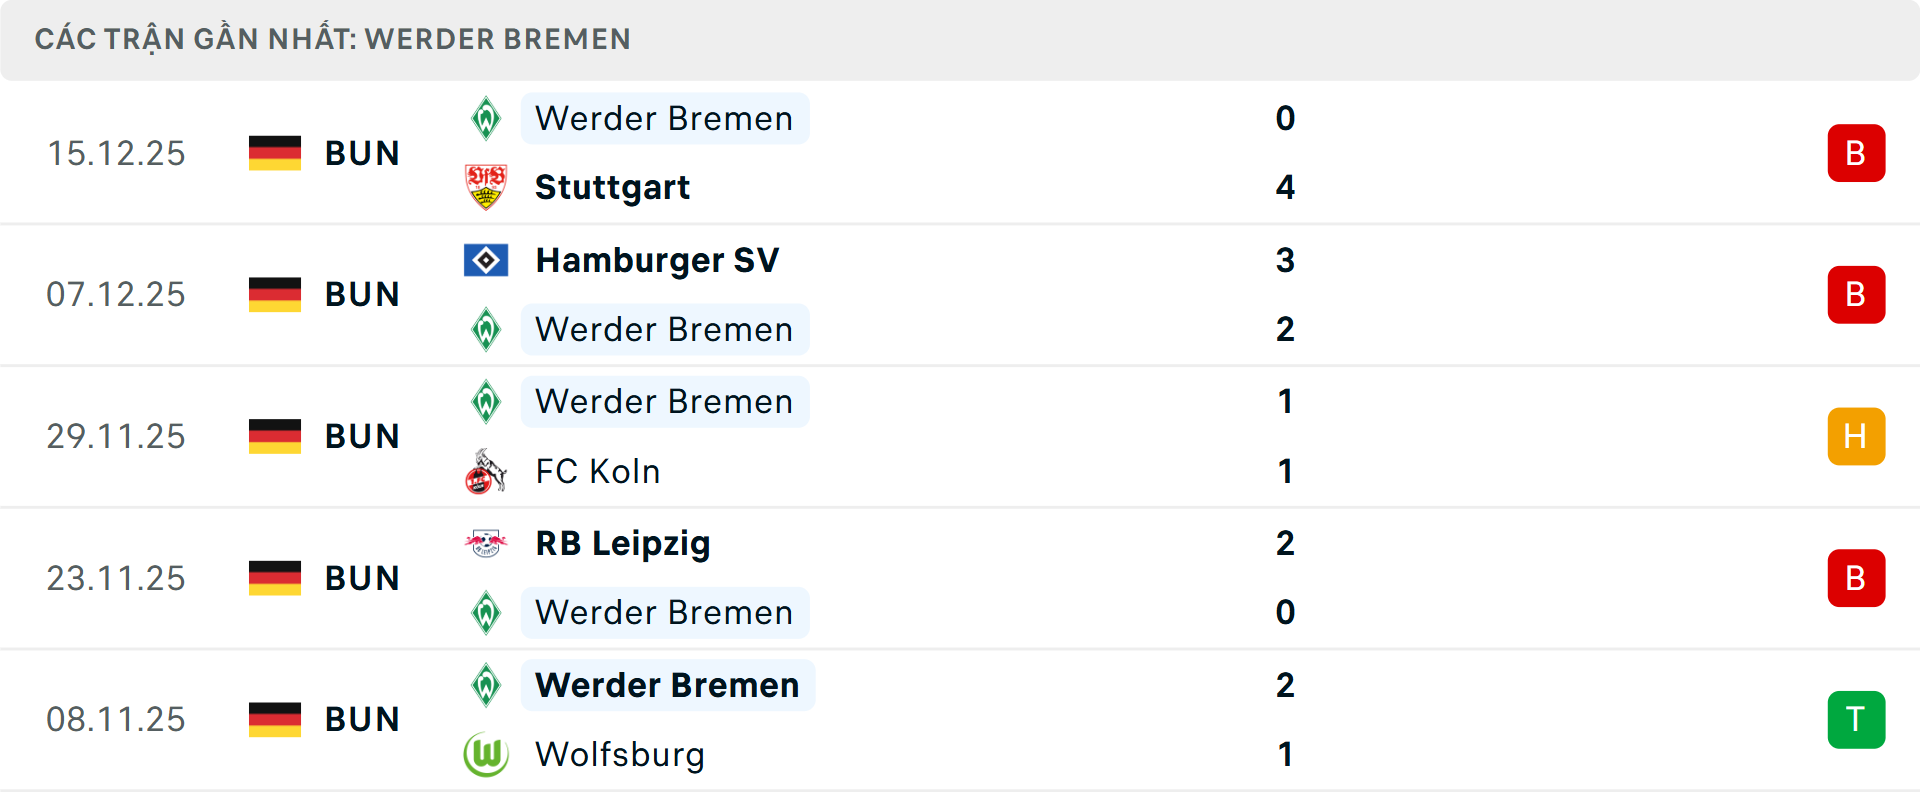This screenshot has width=1920, height=792.
Task: Click the green T win badge for Wolfsburg match
Action: point(1856,719)
